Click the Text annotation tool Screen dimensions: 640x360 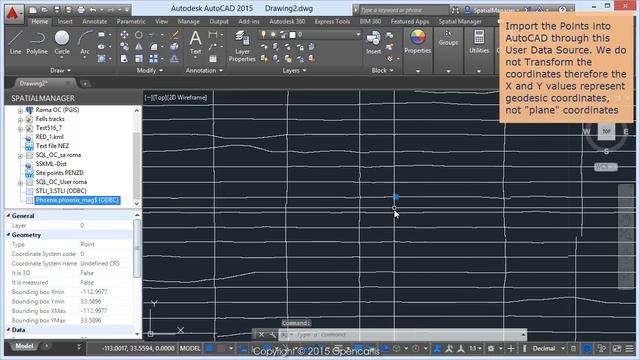196,42
